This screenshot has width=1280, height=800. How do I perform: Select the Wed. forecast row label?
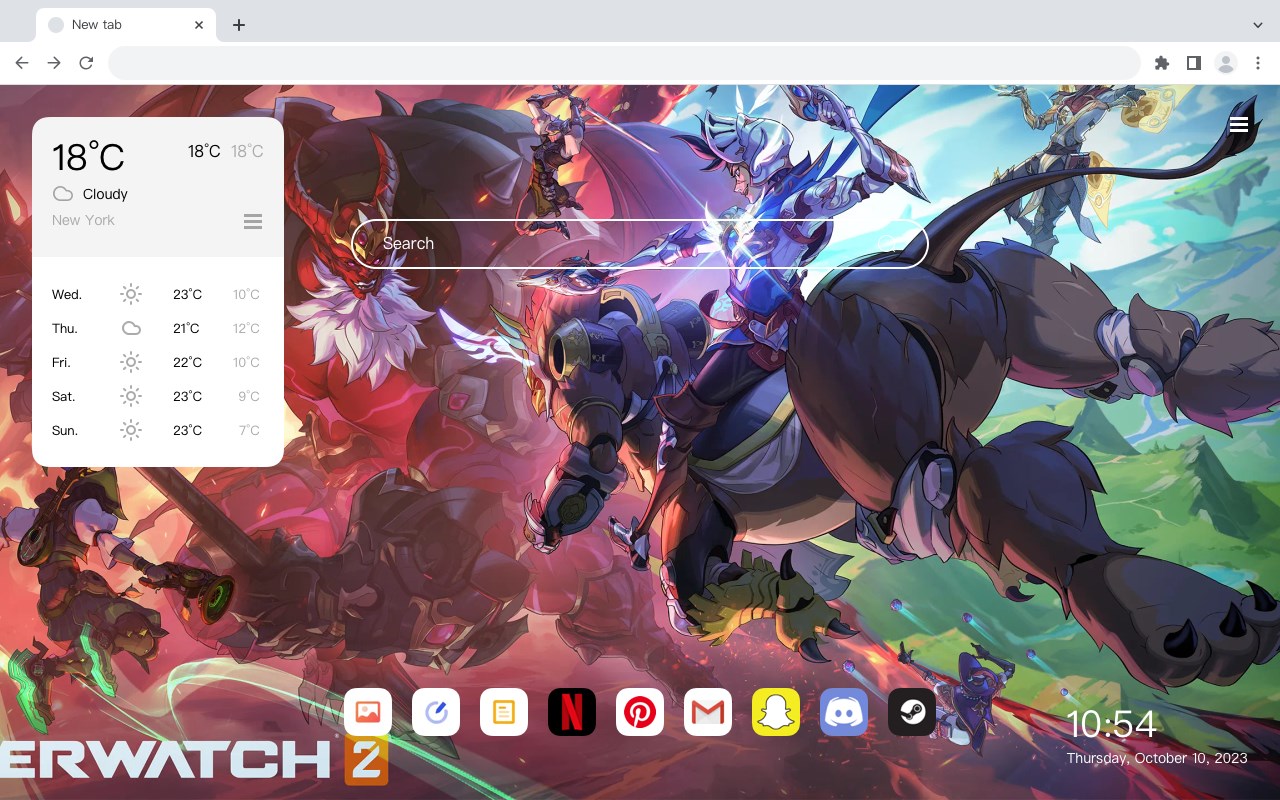click(67, 294)
